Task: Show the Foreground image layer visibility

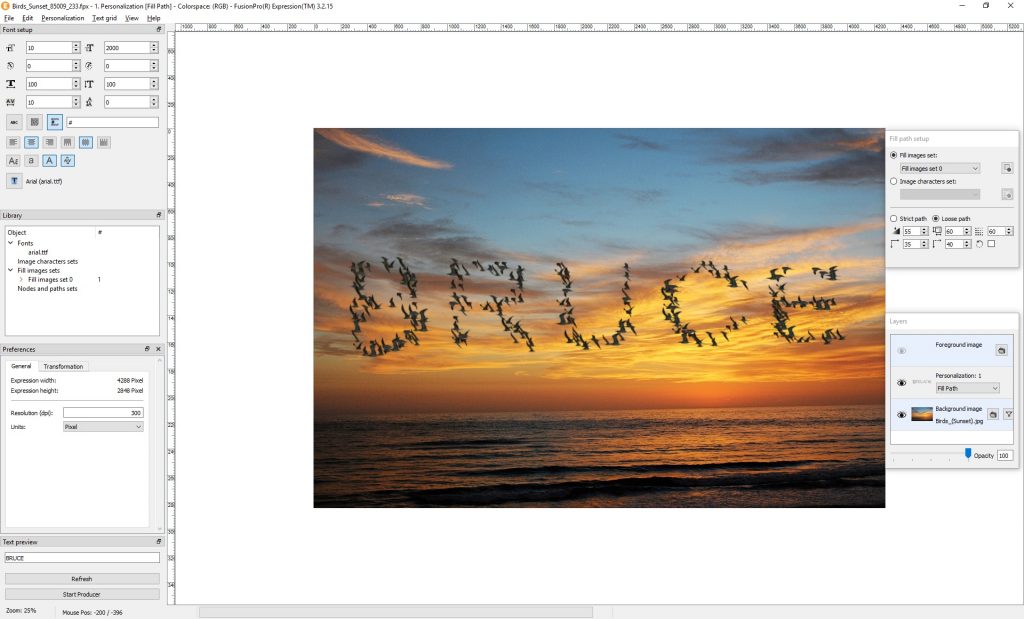Action: tap(901, 350)
